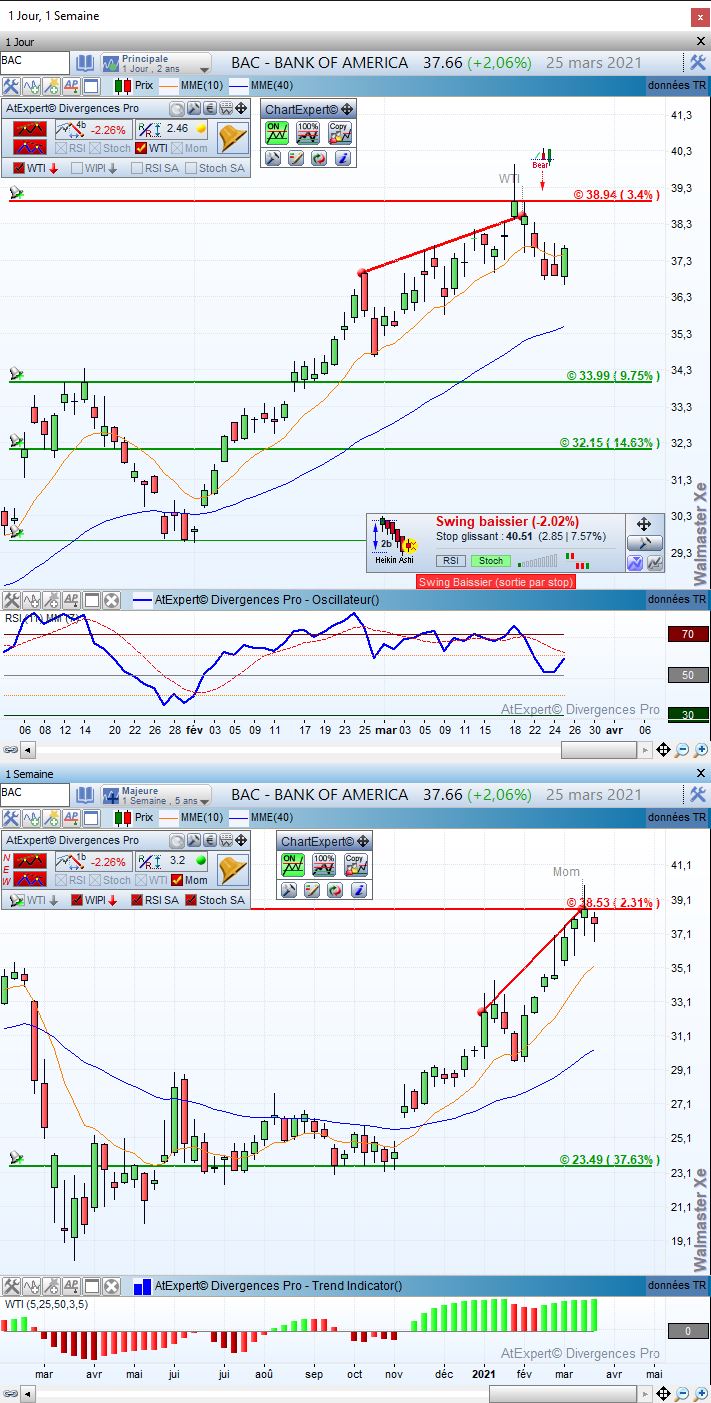711x1403 pixels.
Task: Click the blue Oscillateur line swatch in the oscillator header
Action: click(x=142, y=600)
